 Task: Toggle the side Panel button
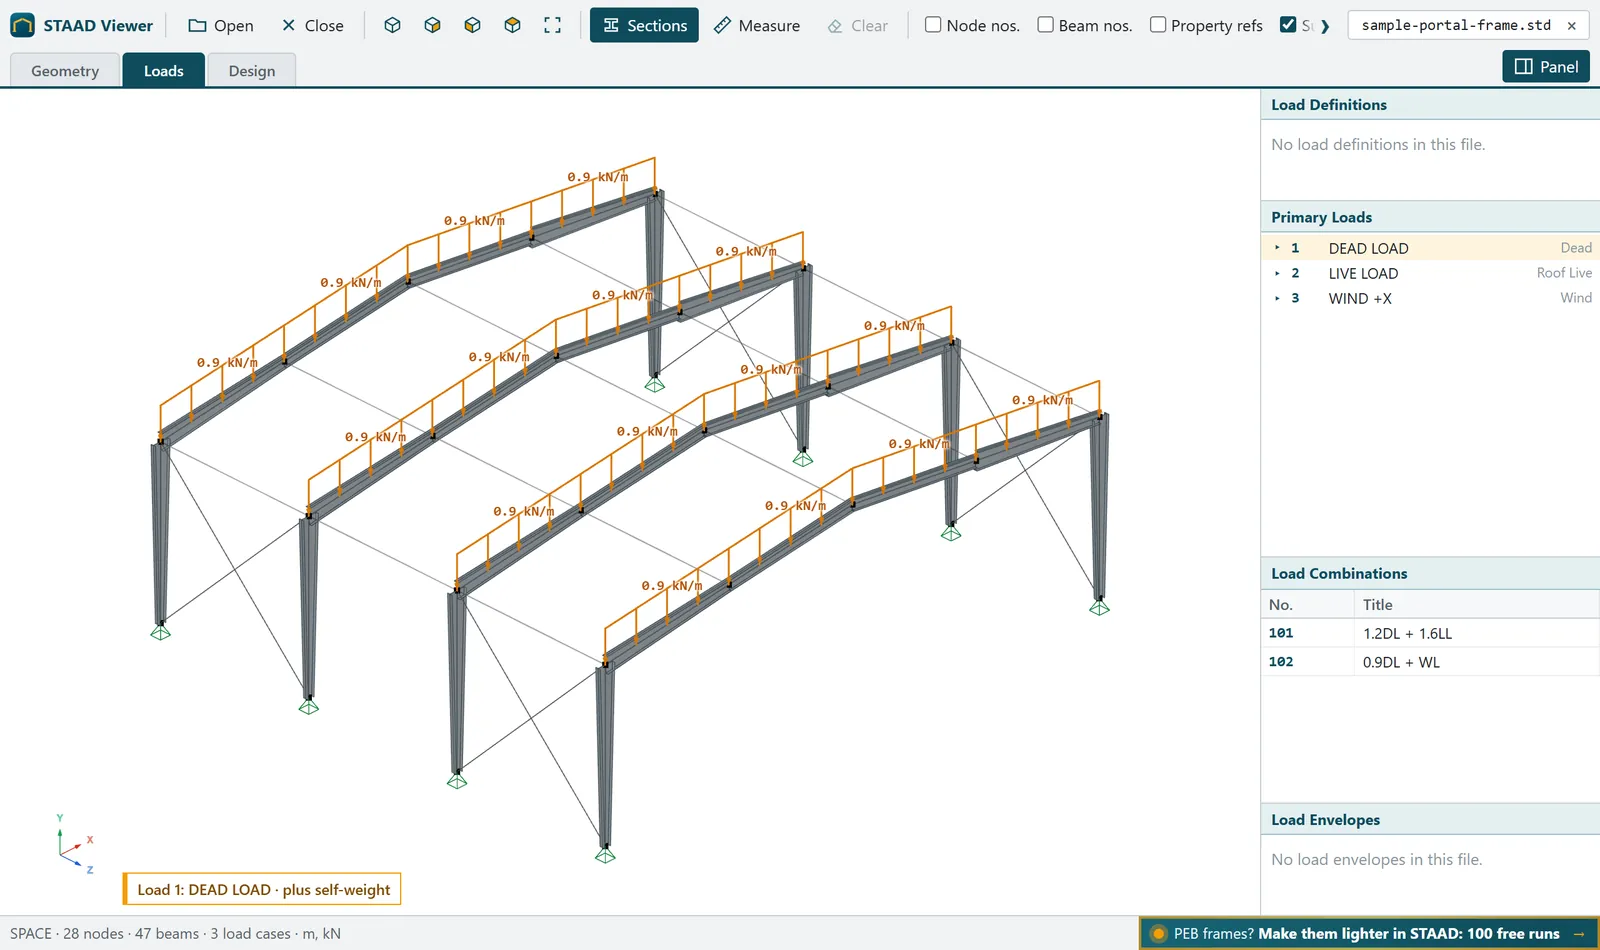[x=1546, y=66]
